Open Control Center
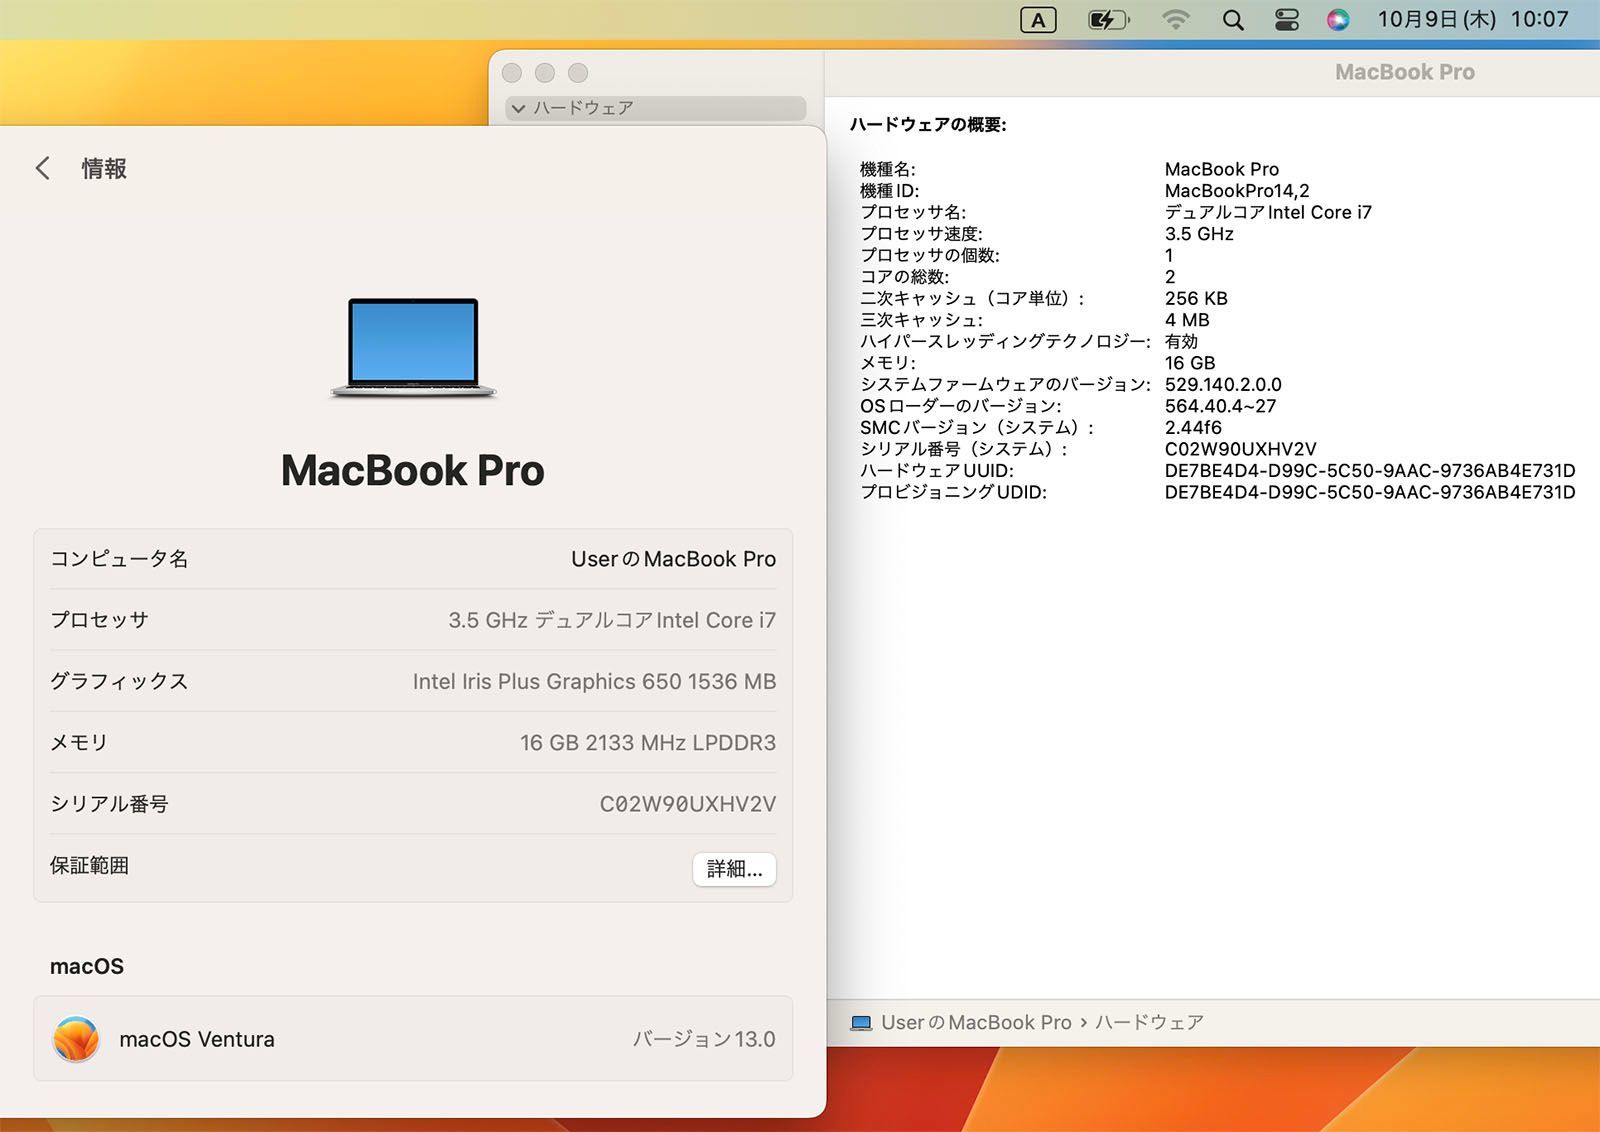The image size is (1600, 1132). click(1284, 19)
